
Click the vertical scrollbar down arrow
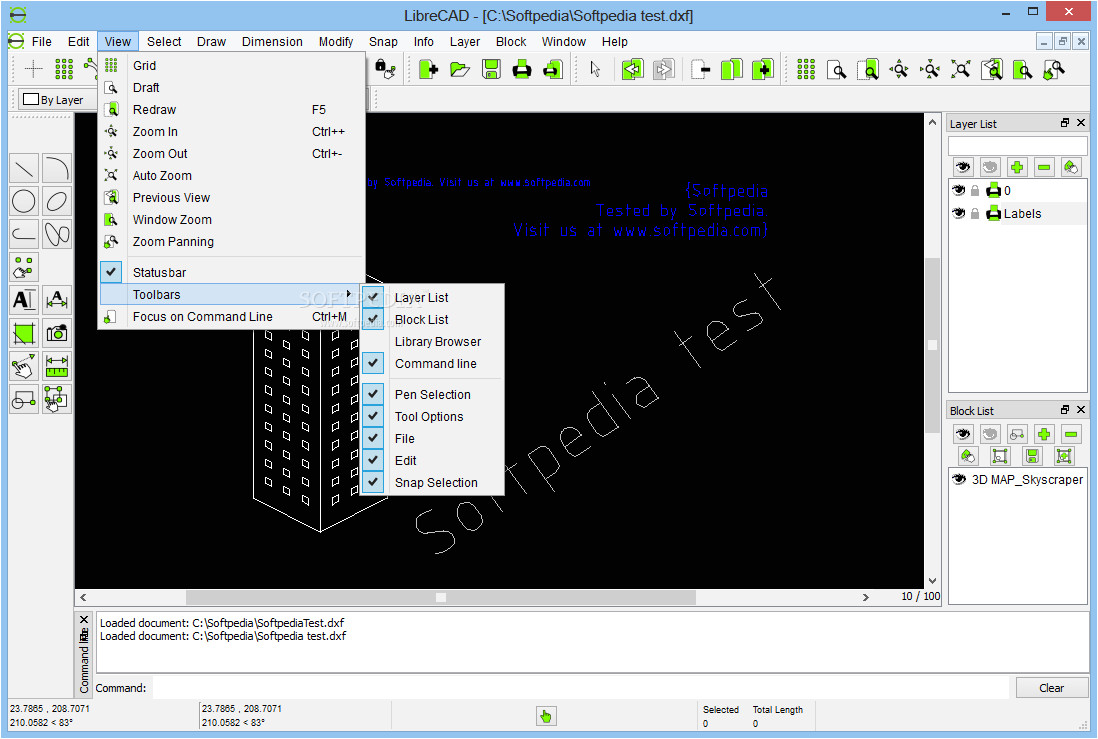click(x=932, y=581)
